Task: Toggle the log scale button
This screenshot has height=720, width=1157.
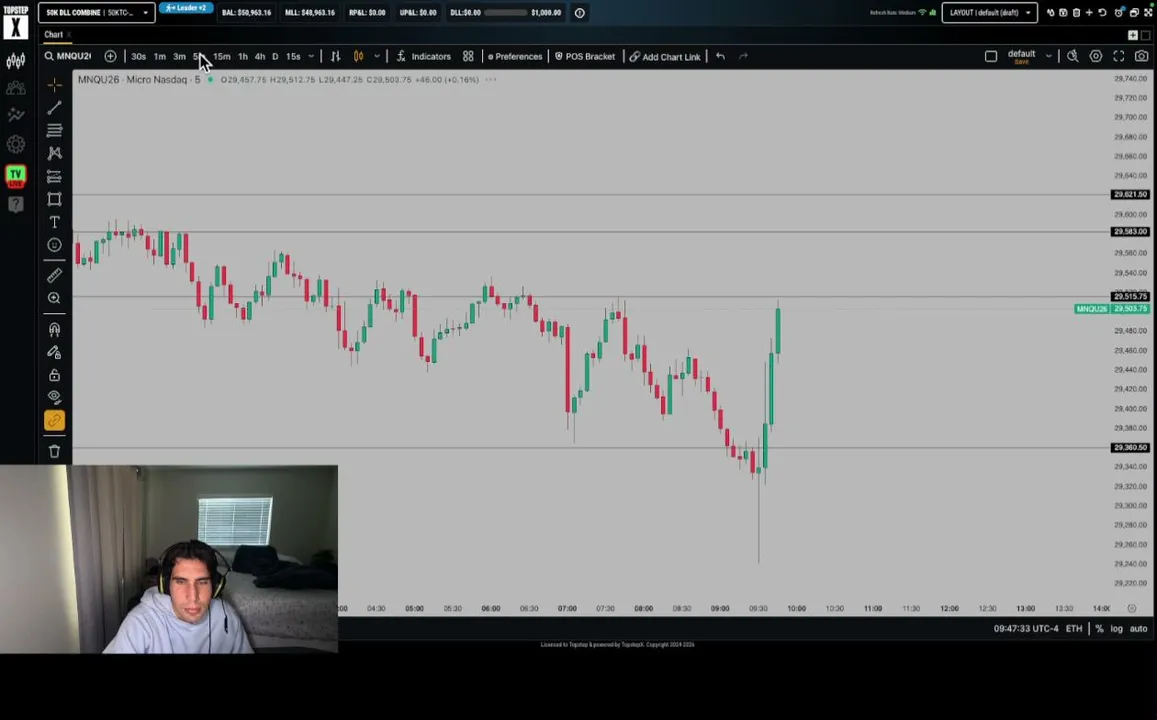Action: click(x=1116, y=629)
